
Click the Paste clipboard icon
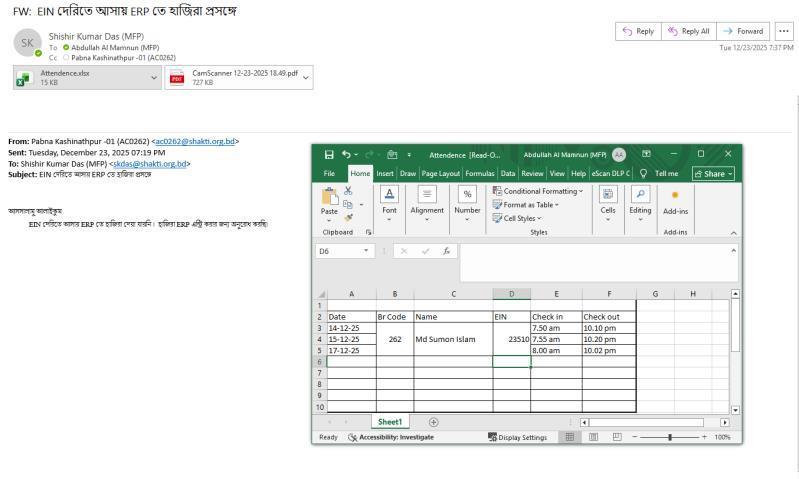329,197
